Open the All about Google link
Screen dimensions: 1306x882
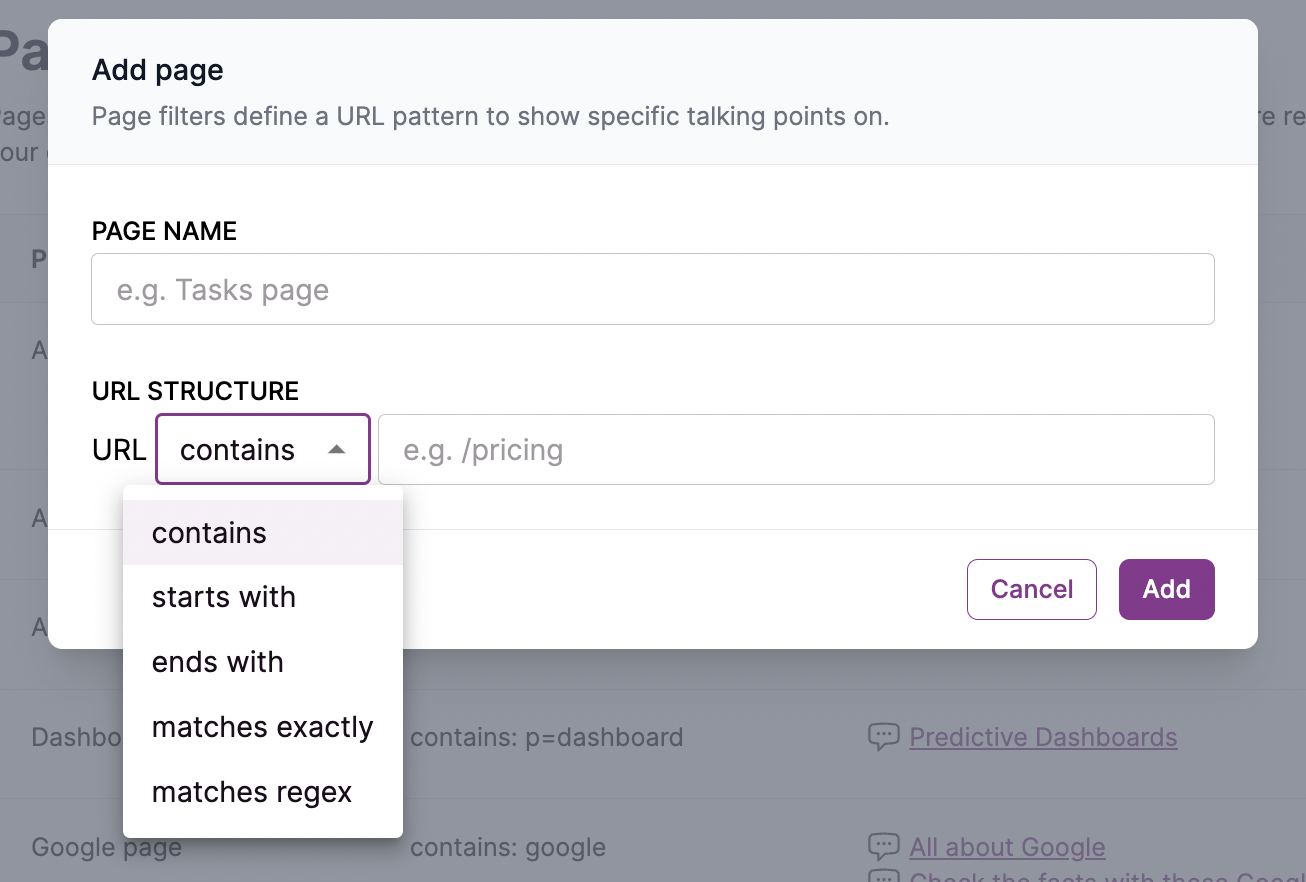click(x=1007, y=847)
